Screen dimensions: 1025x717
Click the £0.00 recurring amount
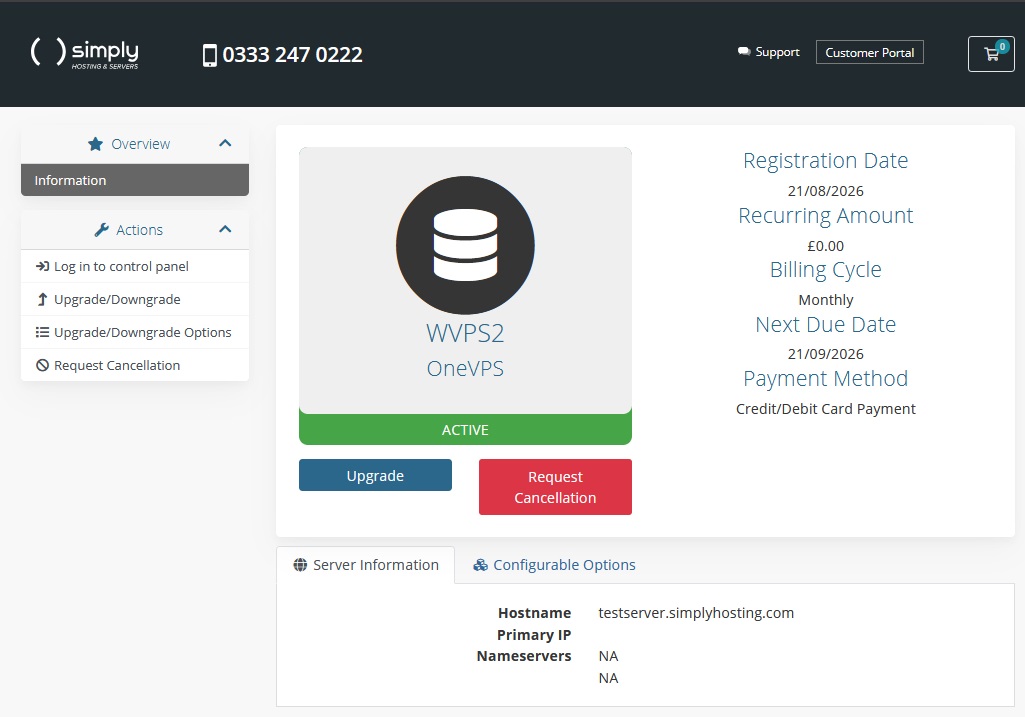point(826,246)
